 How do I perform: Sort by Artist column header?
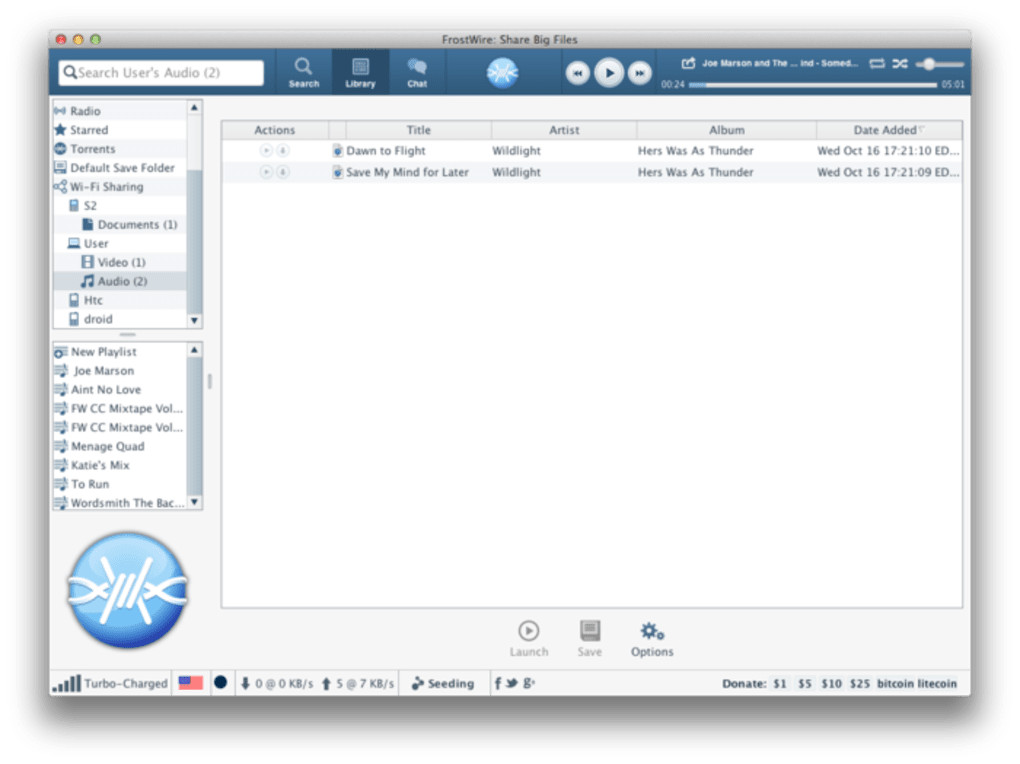[x=564, y=130]
